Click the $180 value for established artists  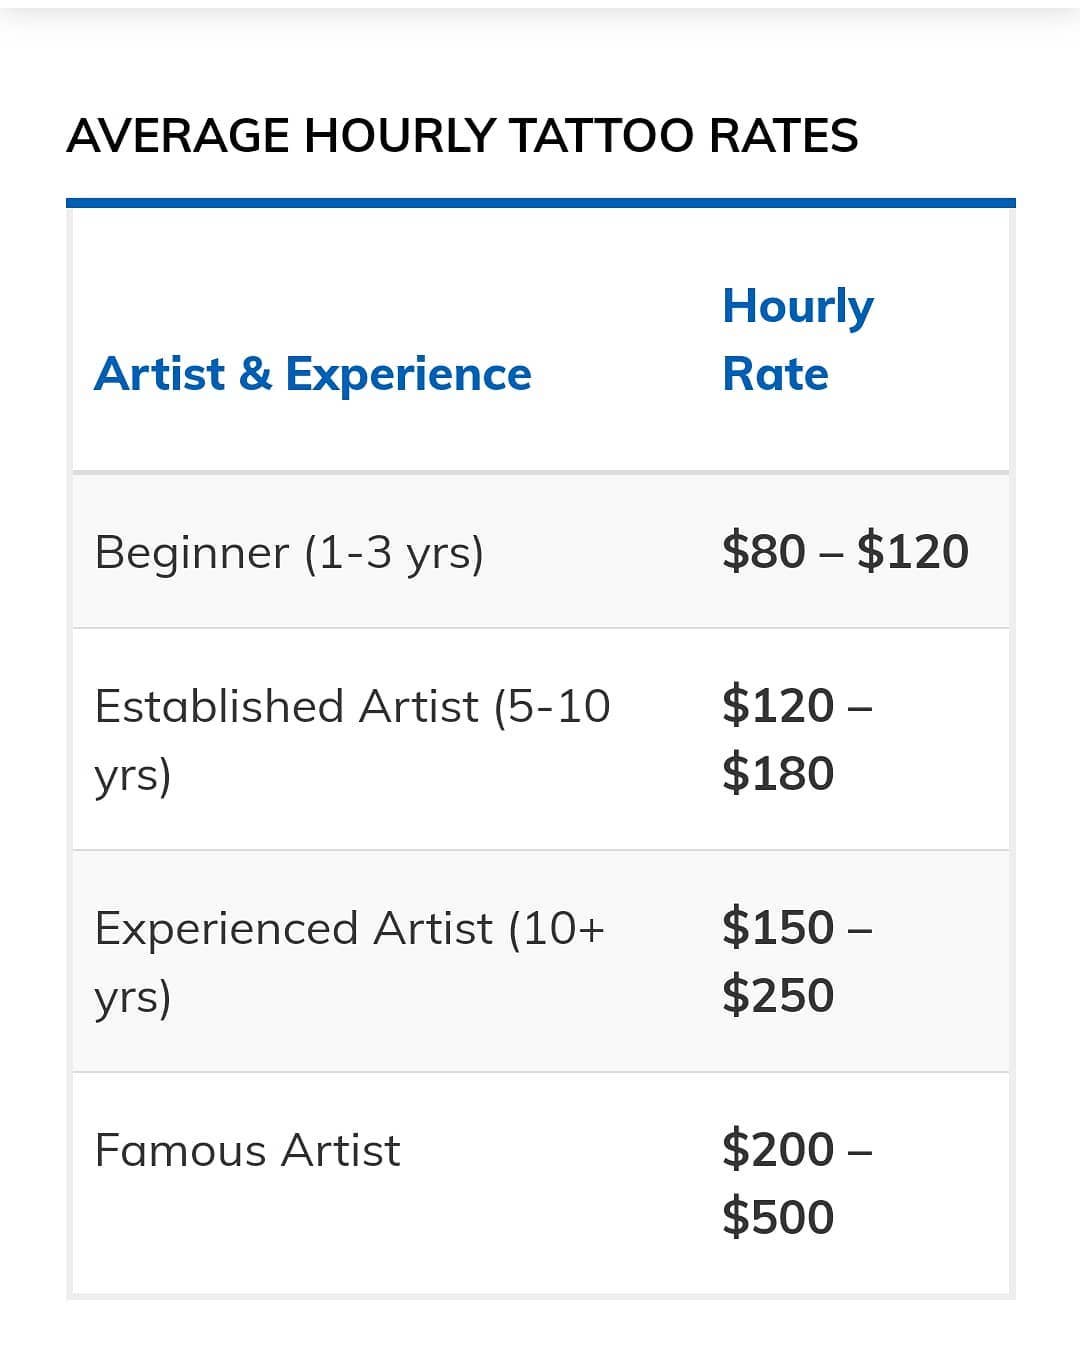(x=778, y=773)
